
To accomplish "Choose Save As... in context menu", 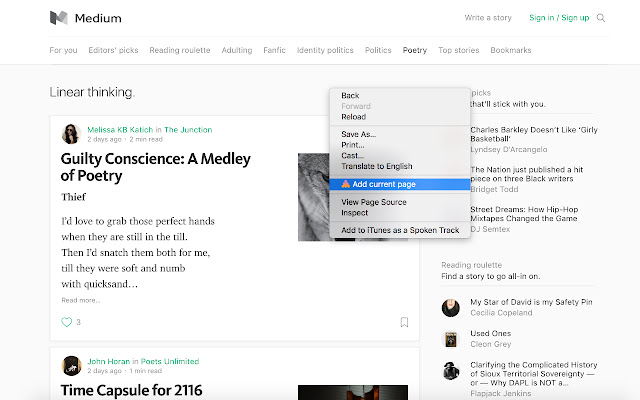I will 400,134.
